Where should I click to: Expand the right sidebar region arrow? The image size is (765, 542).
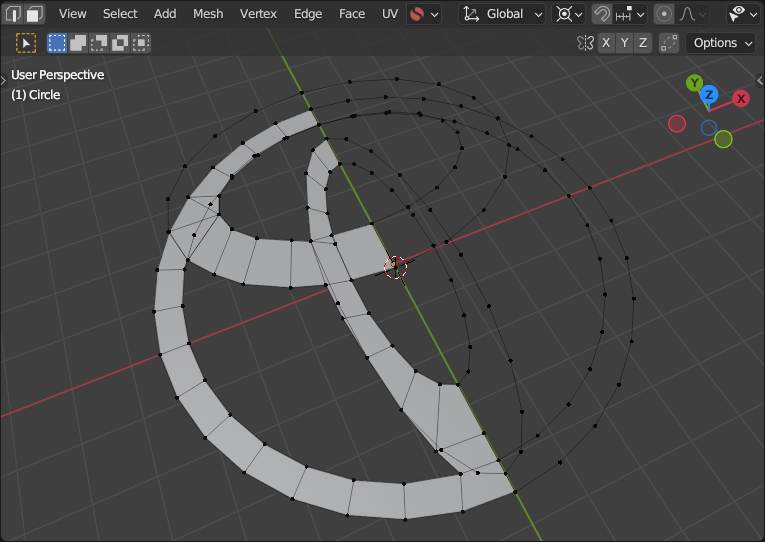point(760,80)
